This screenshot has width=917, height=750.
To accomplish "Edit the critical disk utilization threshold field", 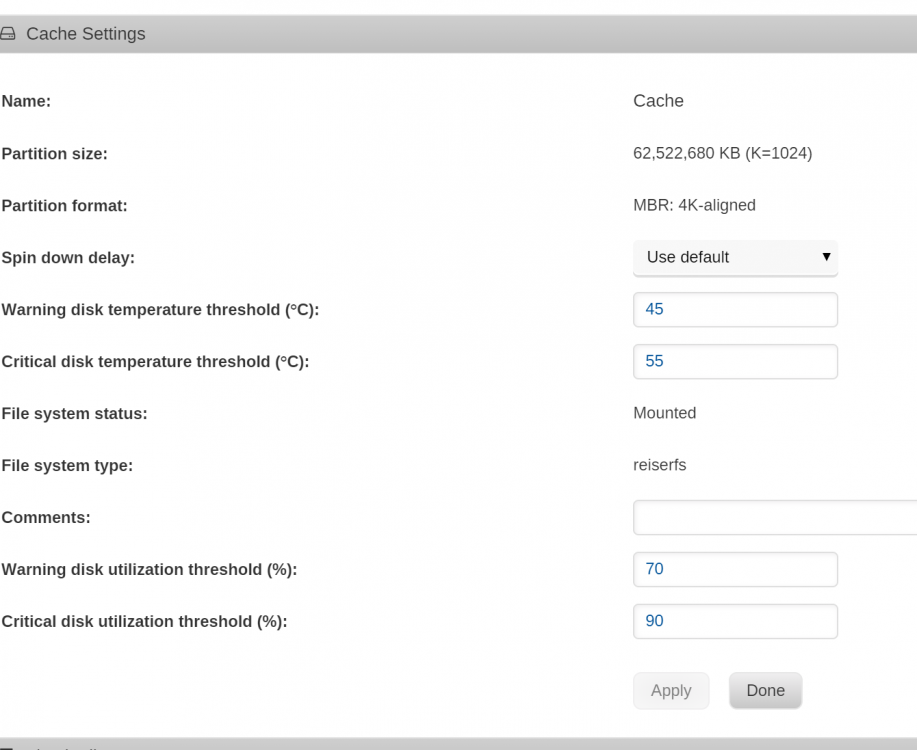I will [735, 621].
